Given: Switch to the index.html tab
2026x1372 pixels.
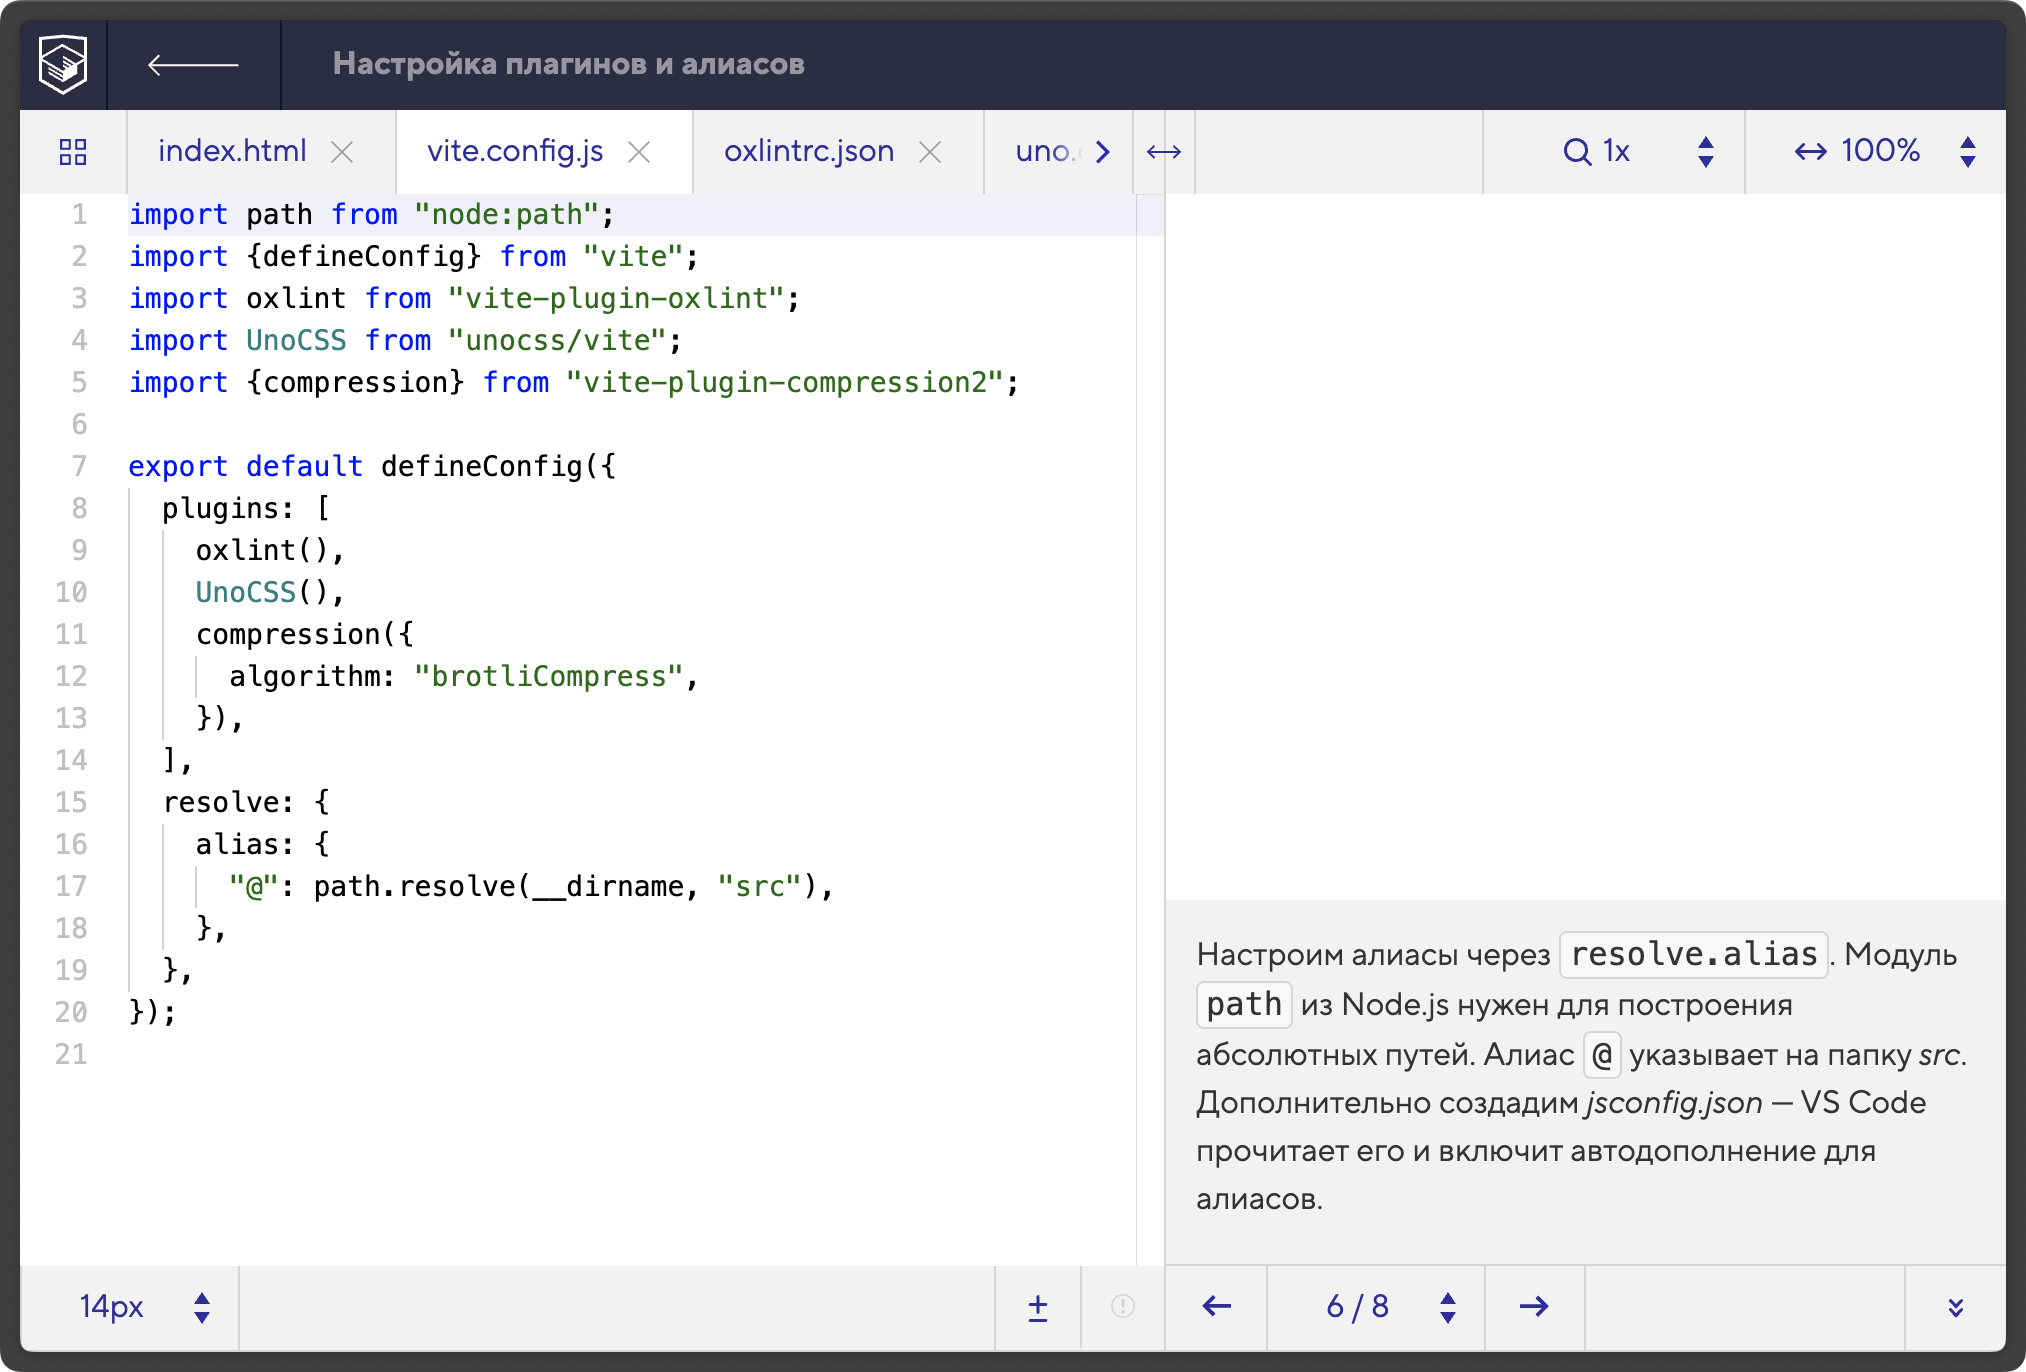Looking at the screenshot, I should click(232, 152).
